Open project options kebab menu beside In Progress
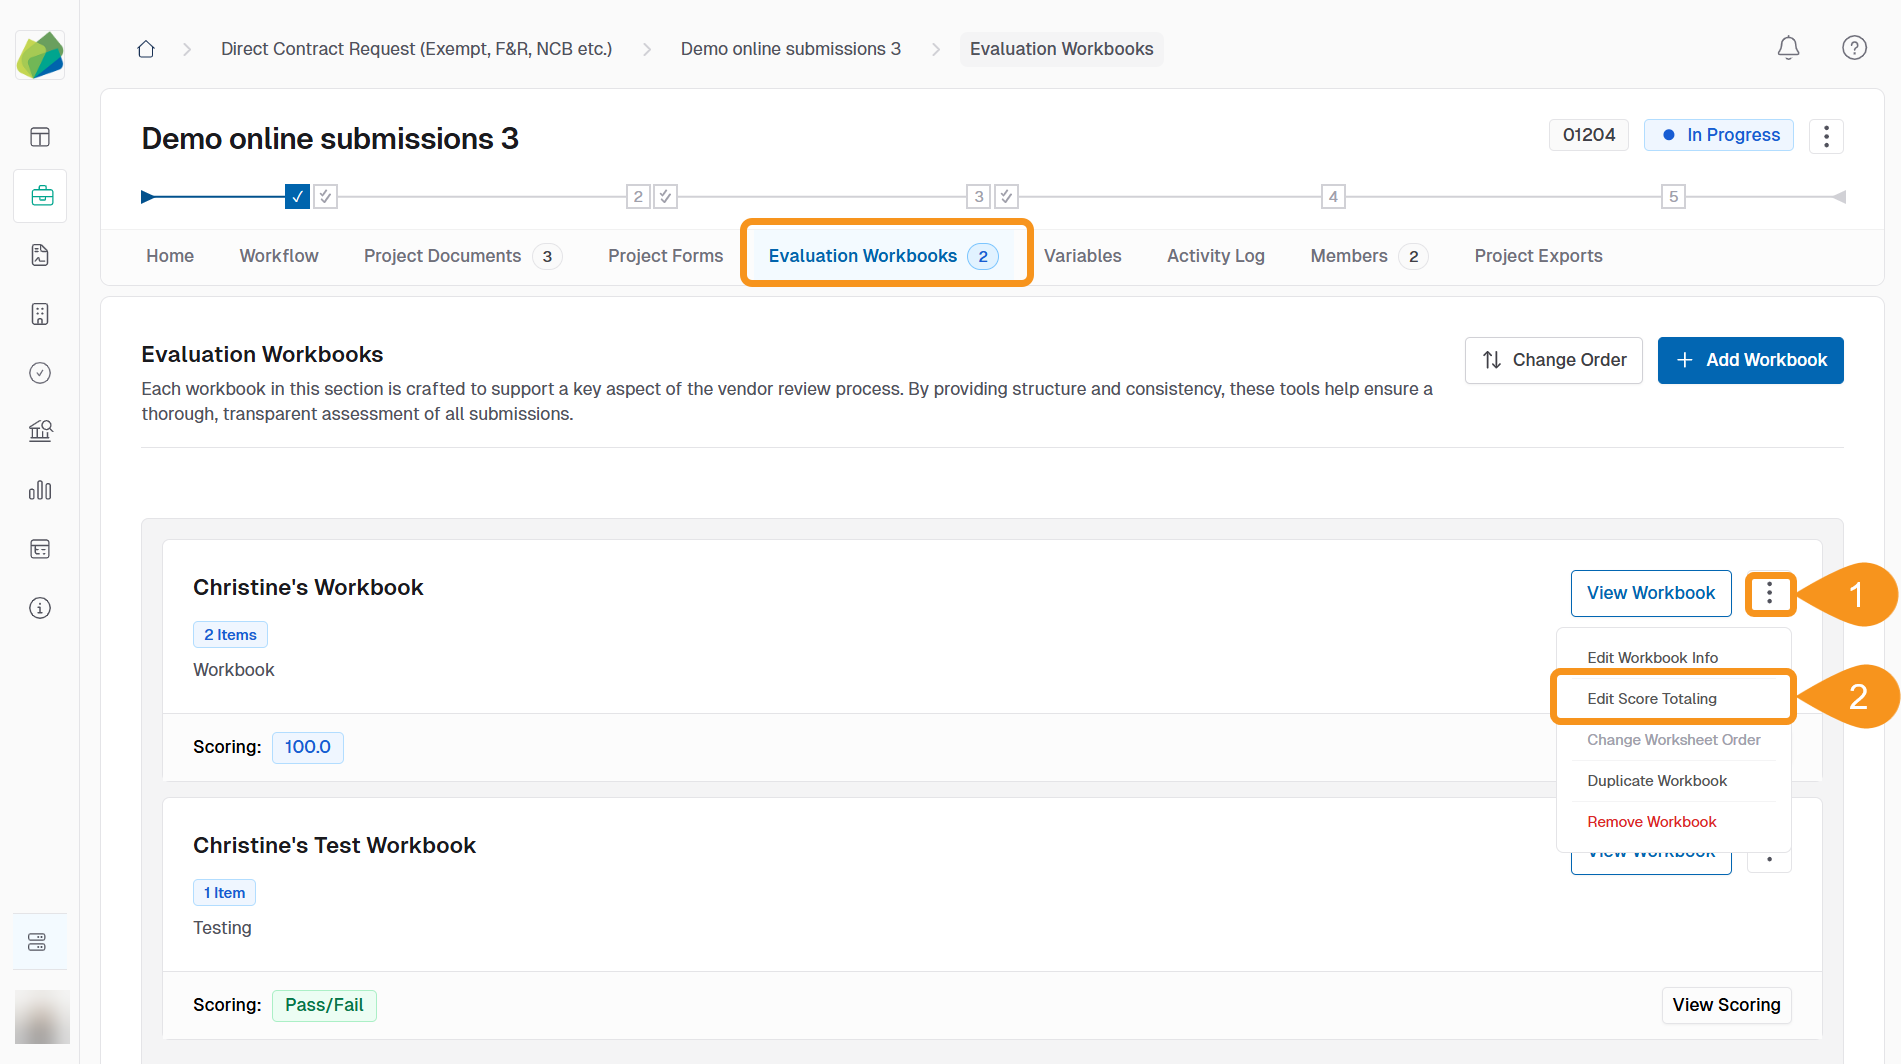 point(1826,136)
